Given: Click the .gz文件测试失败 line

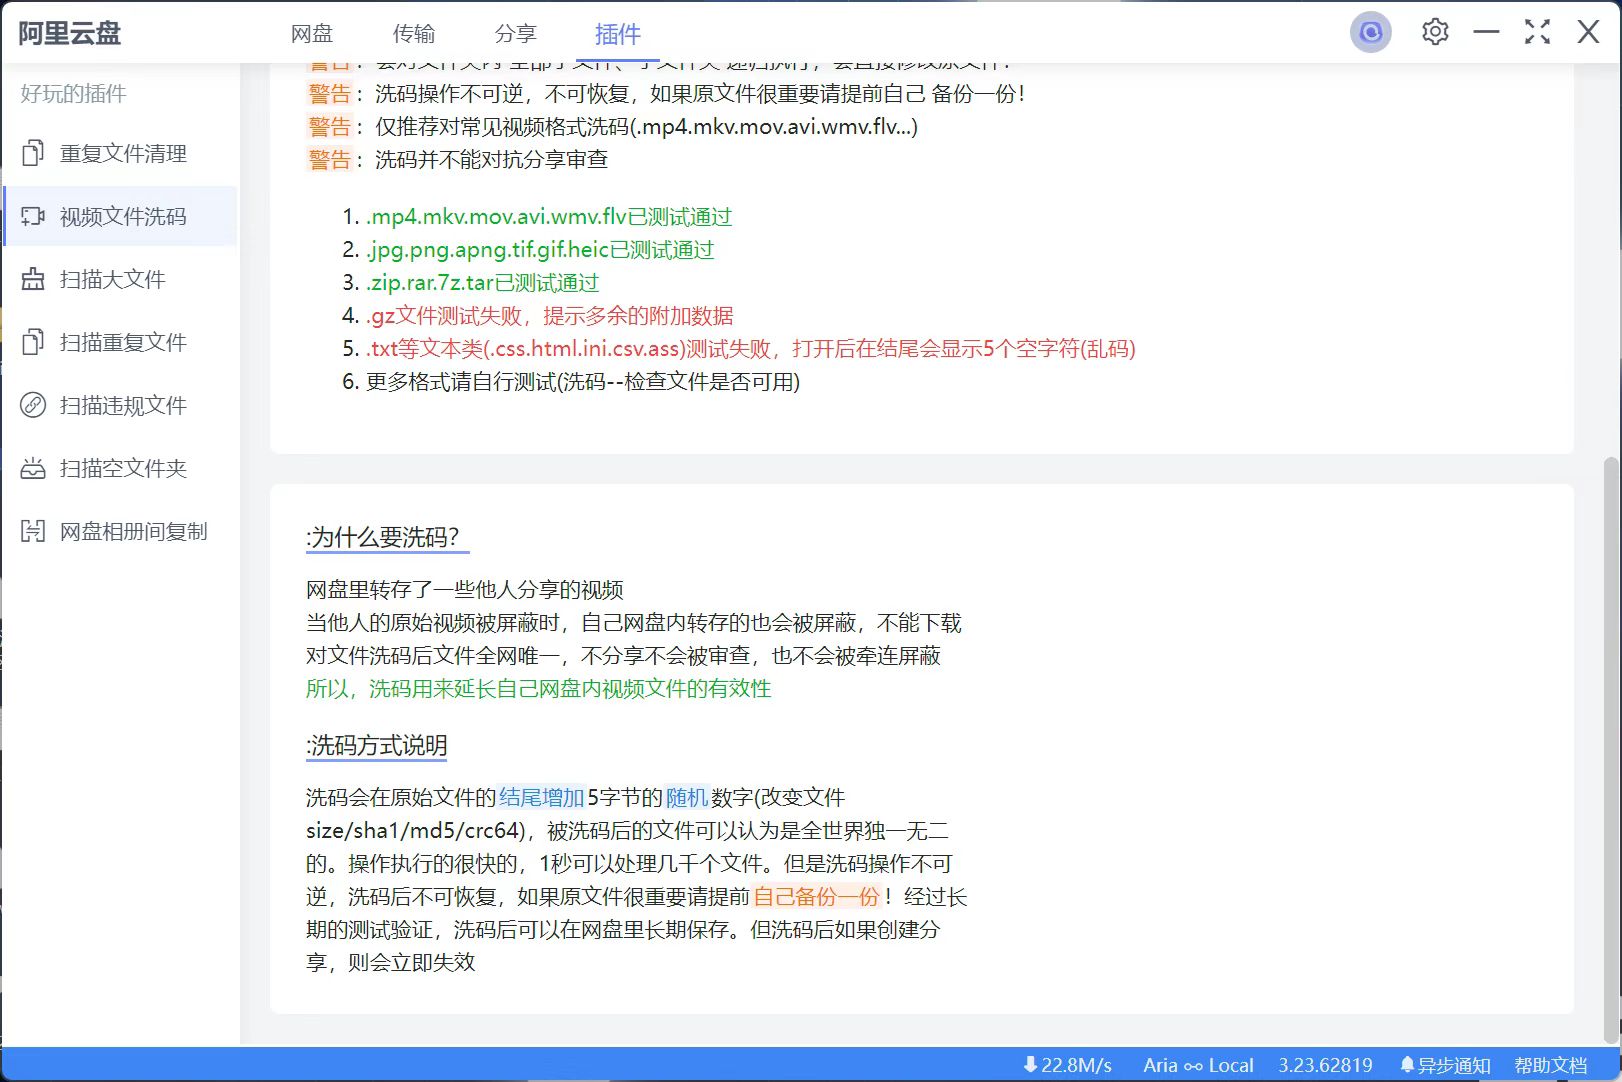Looking at the screenshot, I should pyautogui.click(x=549, y=316).
